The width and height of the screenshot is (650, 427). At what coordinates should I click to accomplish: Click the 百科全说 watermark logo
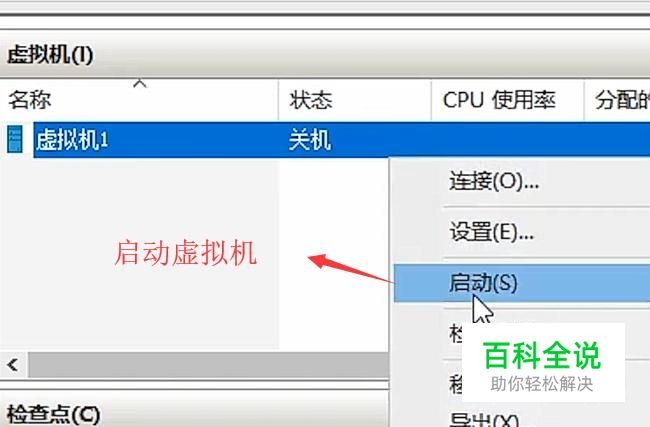tap(542, 355)
